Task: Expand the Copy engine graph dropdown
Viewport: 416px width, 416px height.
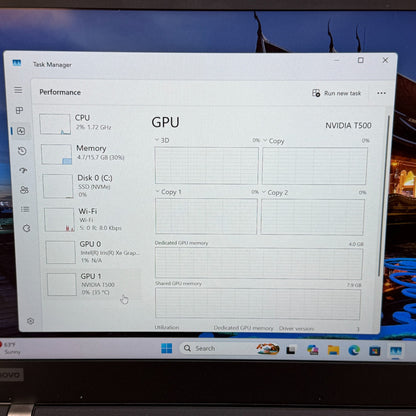Action: [x=274, y=141]
